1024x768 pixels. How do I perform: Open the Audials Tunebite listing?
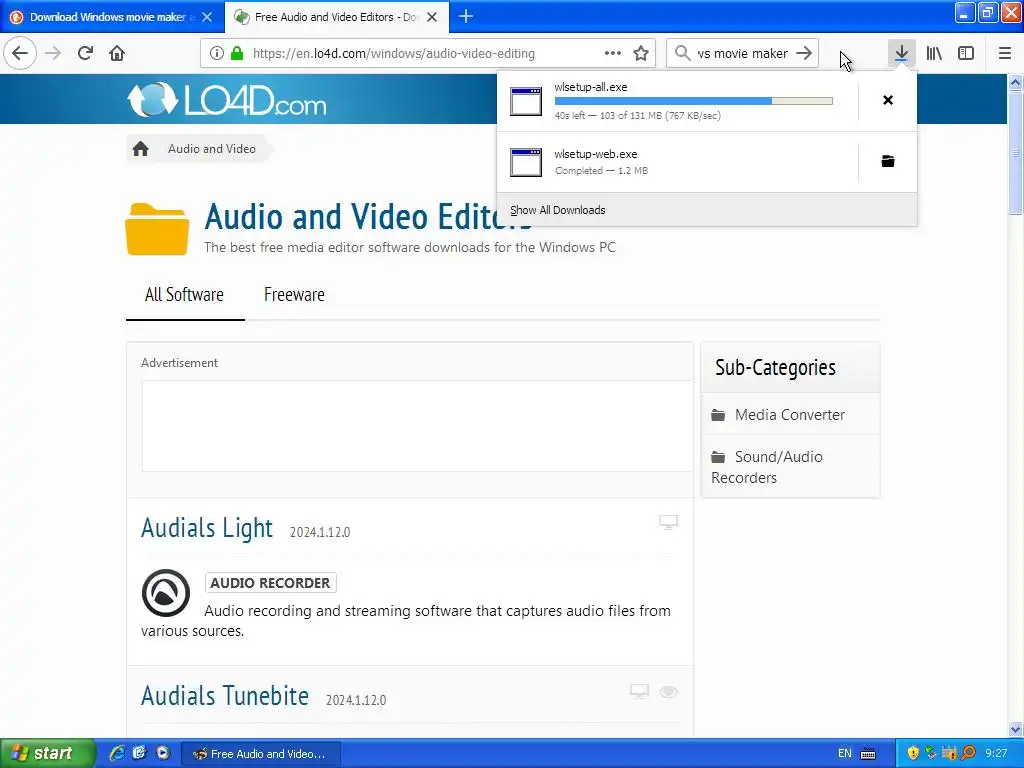(225, 696)
